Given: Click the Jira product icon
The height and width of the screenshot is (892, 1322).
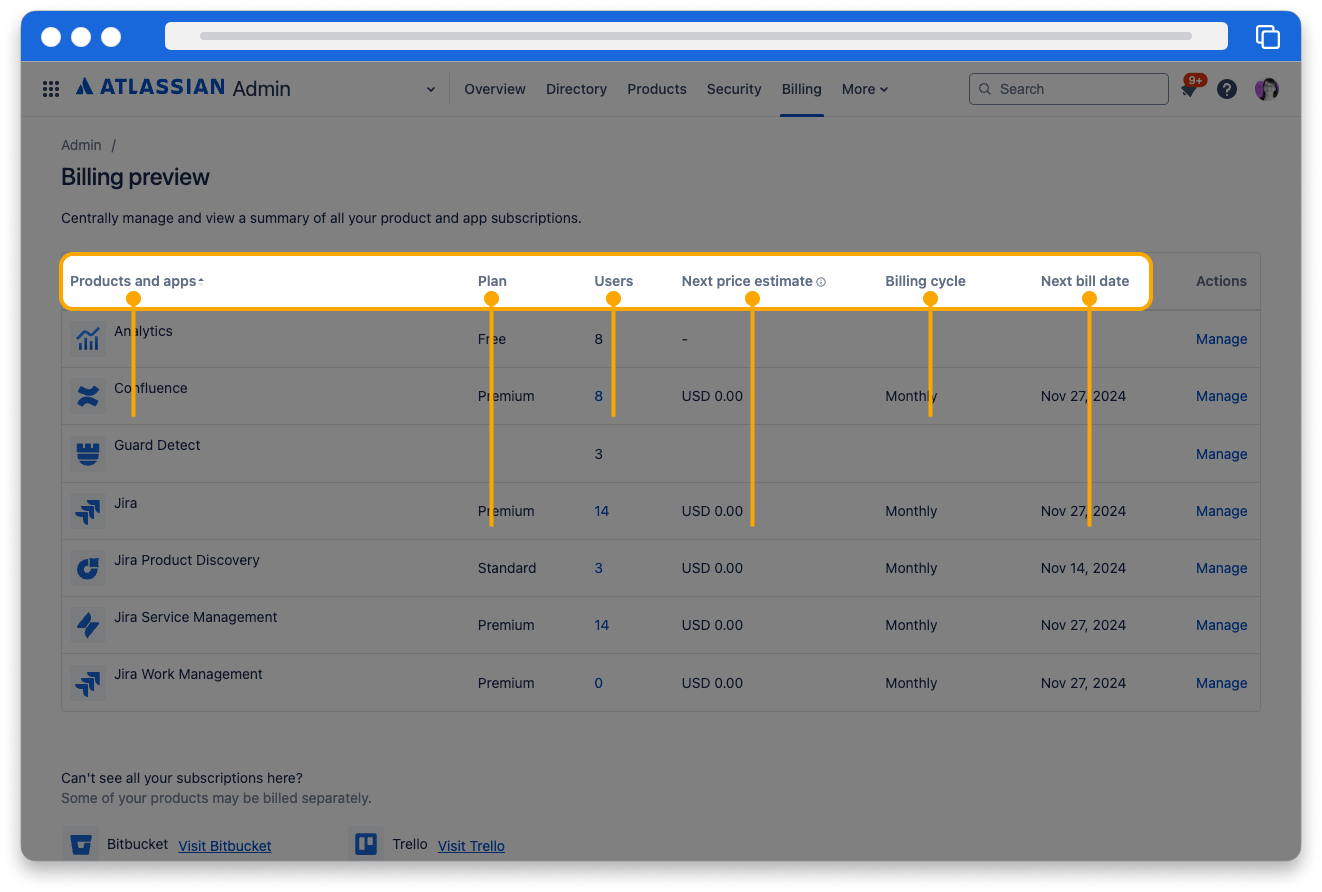Looking at the screenshot, I should click(89, 511).
